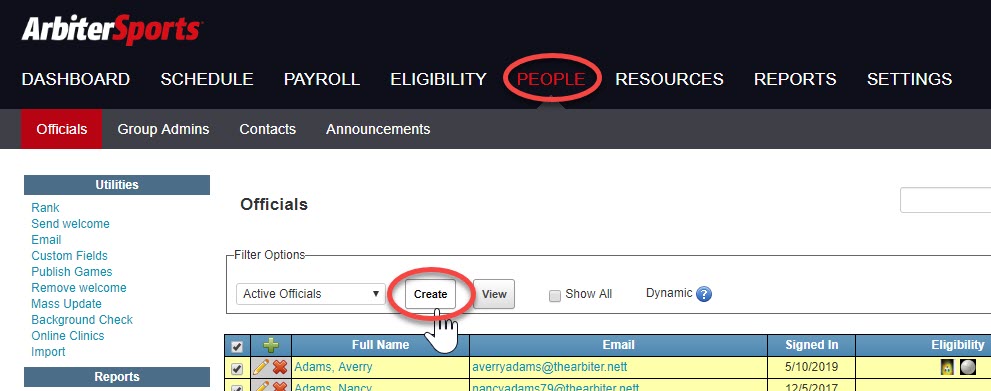The image size is (991, 391).
Task: Open the Remove welcome link
Action: coord(79,288)
